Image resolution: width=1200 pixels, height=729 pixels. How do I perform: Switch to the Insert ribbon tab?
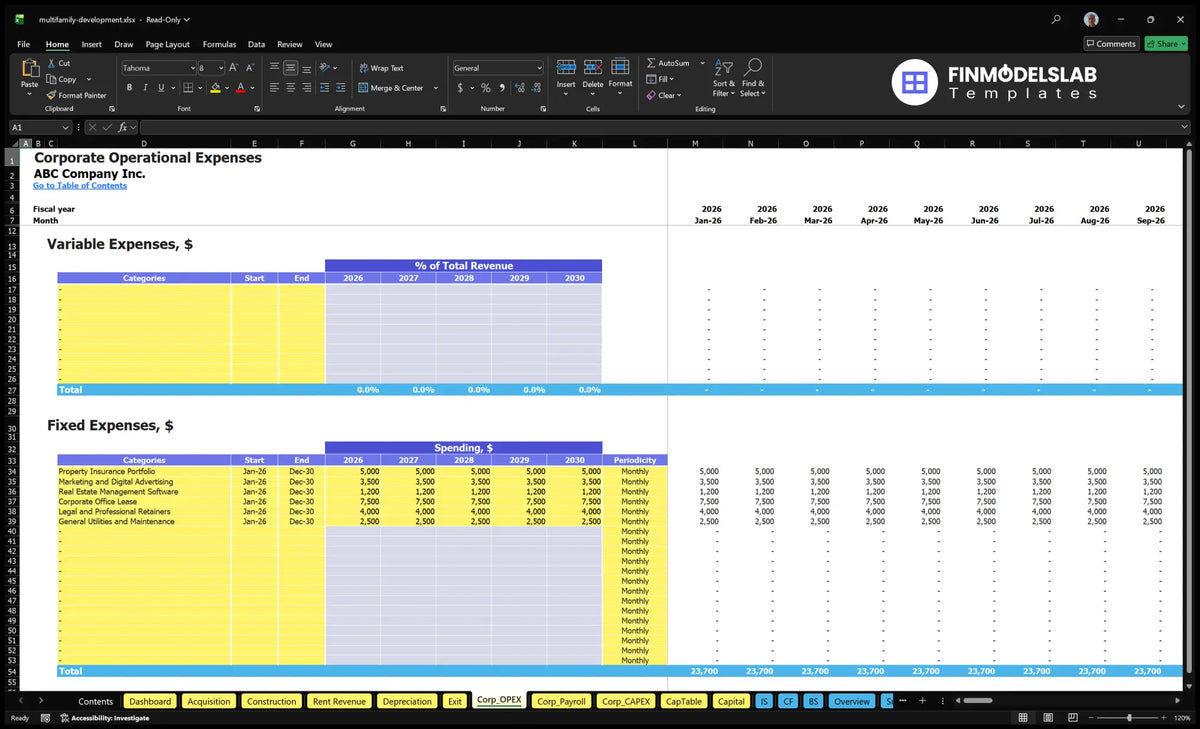[91, 44]
